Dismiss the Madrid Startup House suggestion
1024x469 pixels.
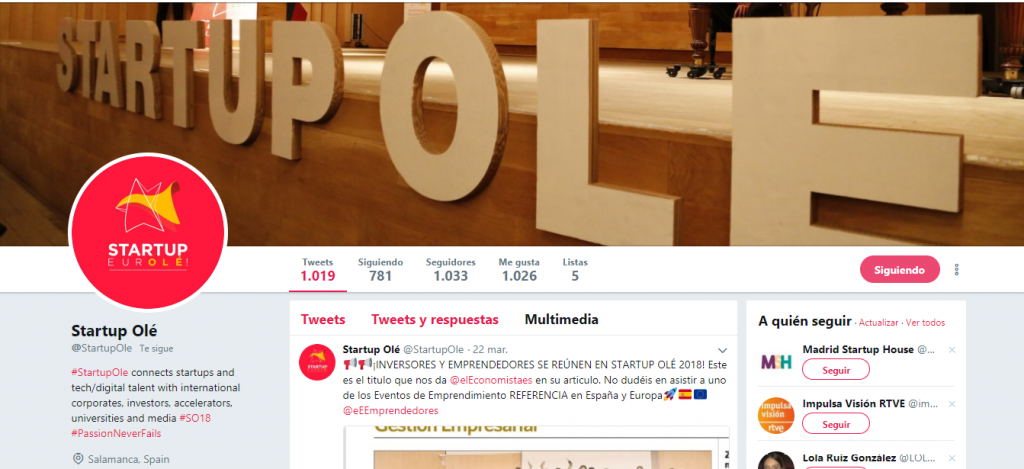point(952,350)
